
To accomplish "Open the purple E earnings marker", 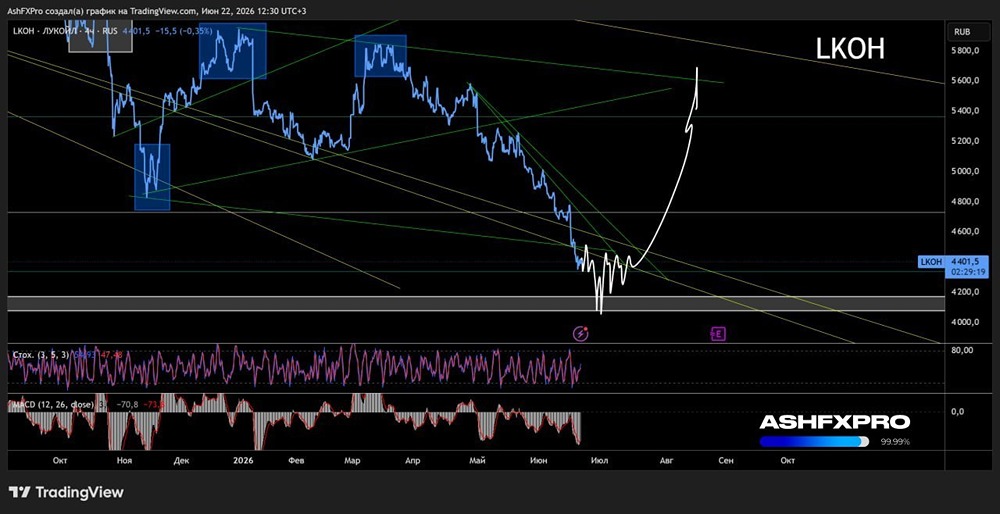I will (718, 333).
